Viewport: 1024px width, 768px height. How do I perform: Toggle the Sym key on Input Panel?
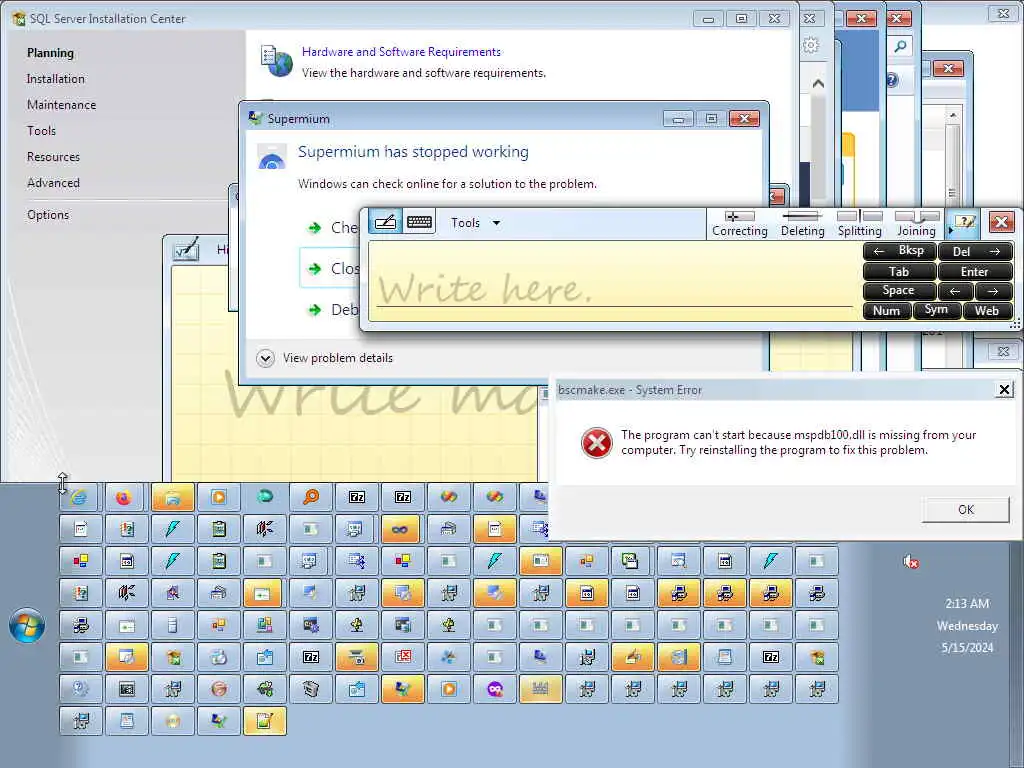click(x=936, y=310)
